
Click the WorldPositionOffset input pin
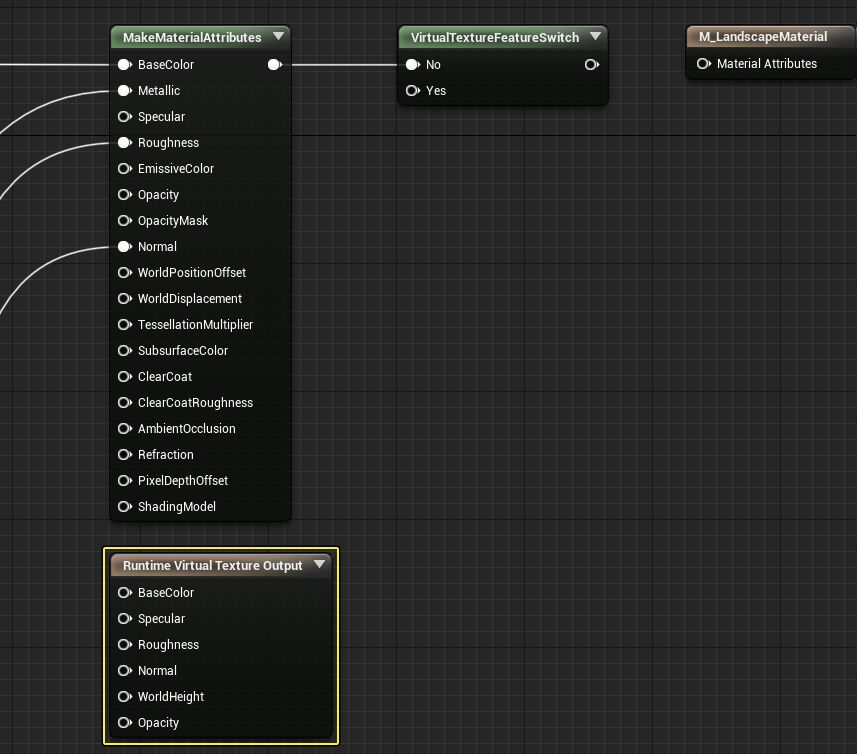coord(125,273)
